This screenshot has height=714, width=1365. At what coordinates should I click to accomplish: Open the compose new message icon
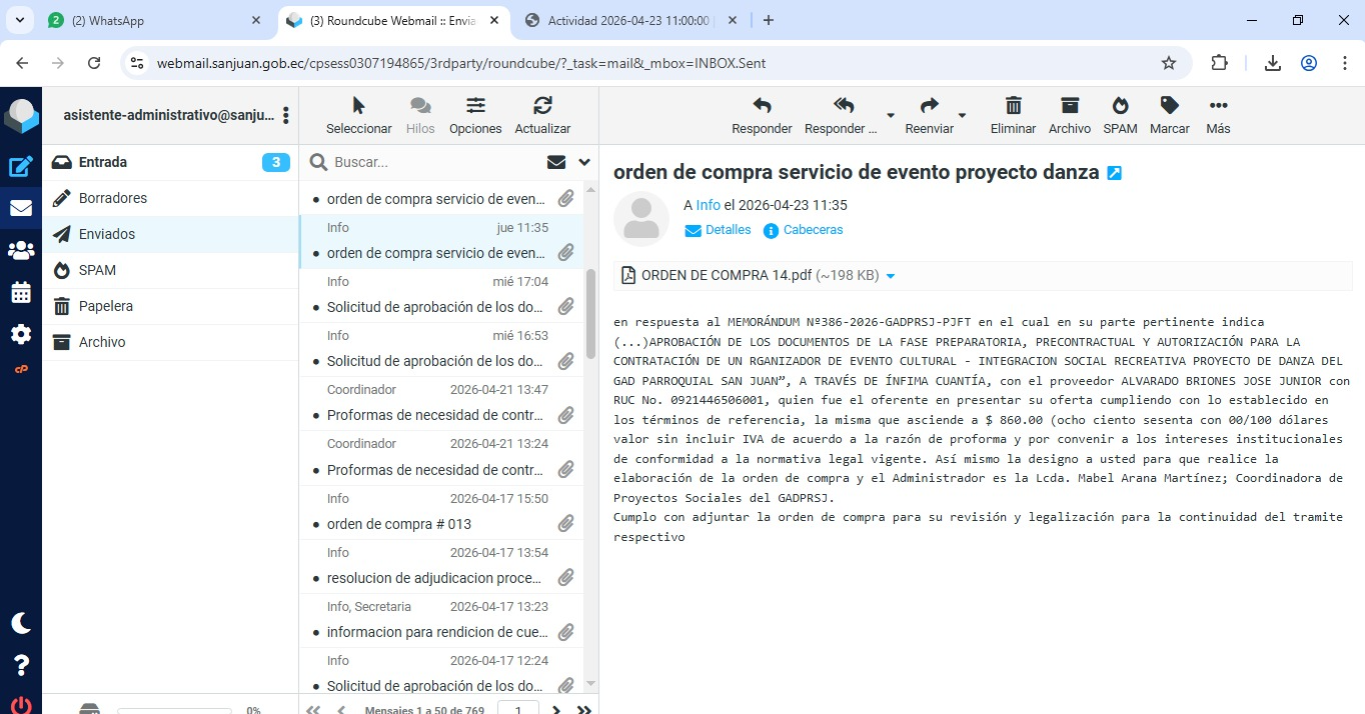(20, 167)
